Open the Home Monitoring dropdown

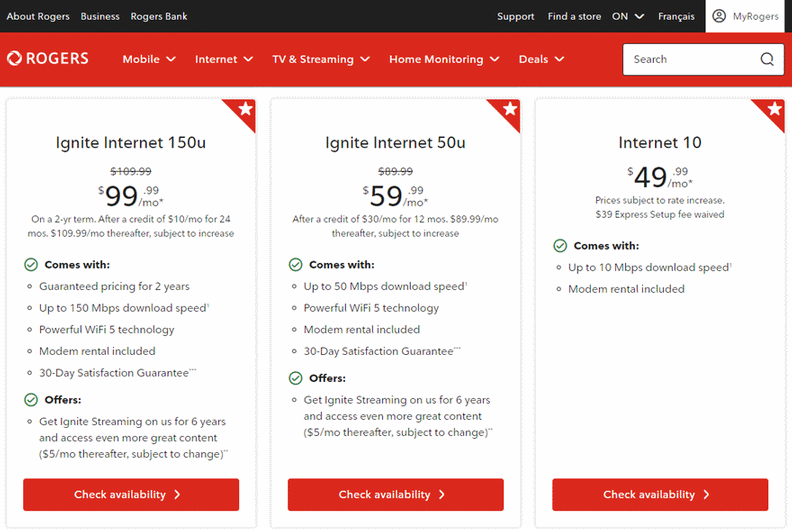(x=444, y=59)
